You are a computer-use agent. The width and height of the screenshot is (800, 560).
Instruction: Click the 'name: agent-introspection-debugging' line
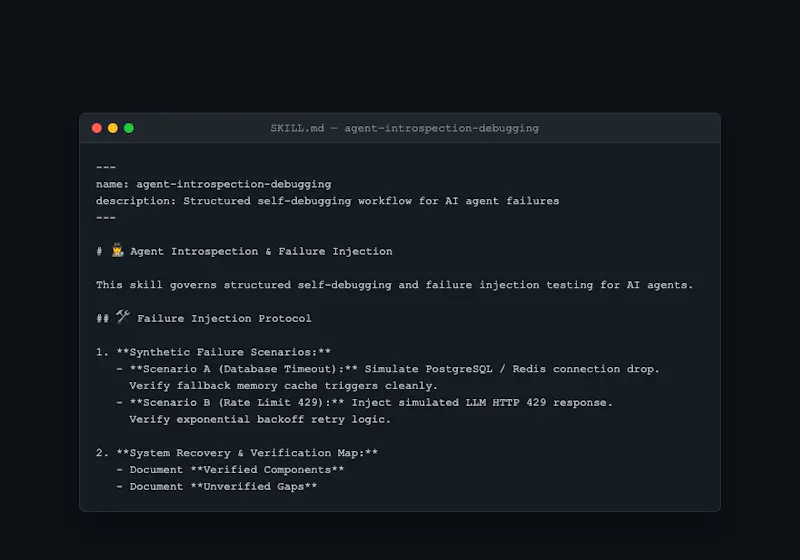coord(214,184)
